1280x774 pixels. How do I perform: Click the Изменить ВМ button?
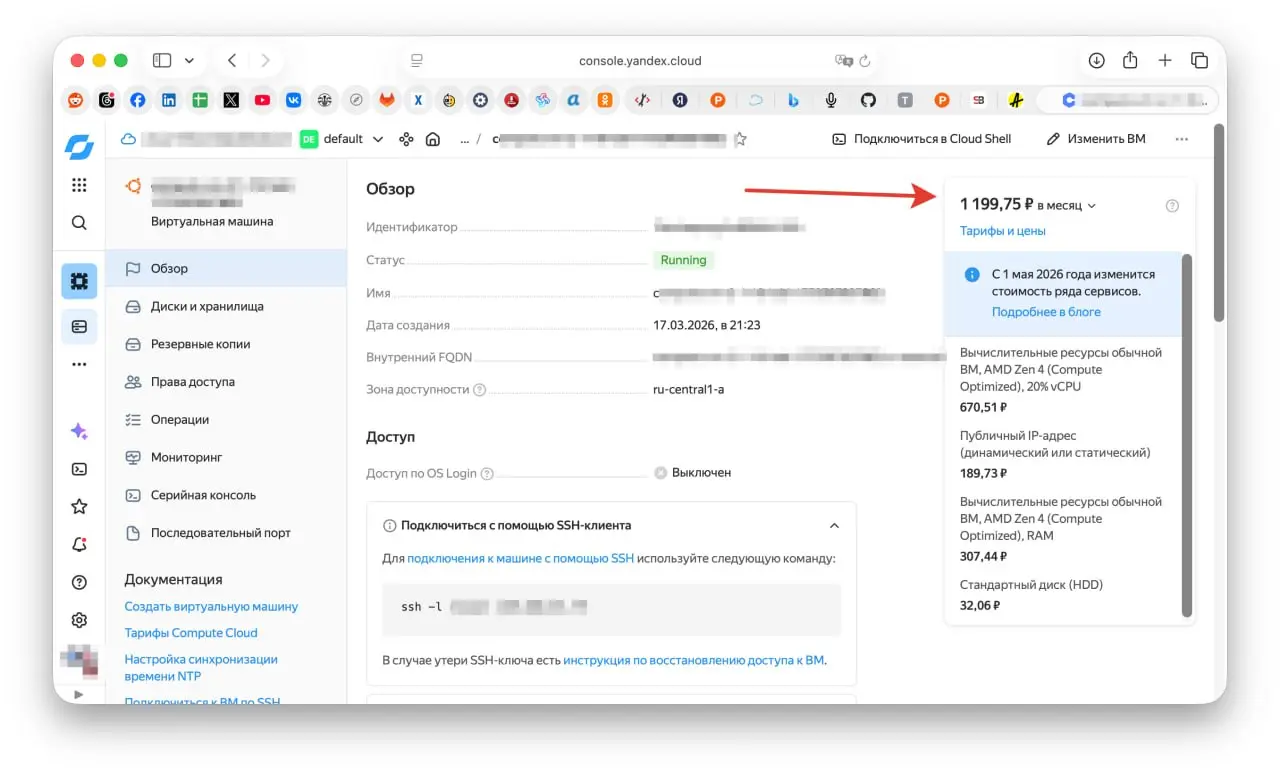point(1097,140)
